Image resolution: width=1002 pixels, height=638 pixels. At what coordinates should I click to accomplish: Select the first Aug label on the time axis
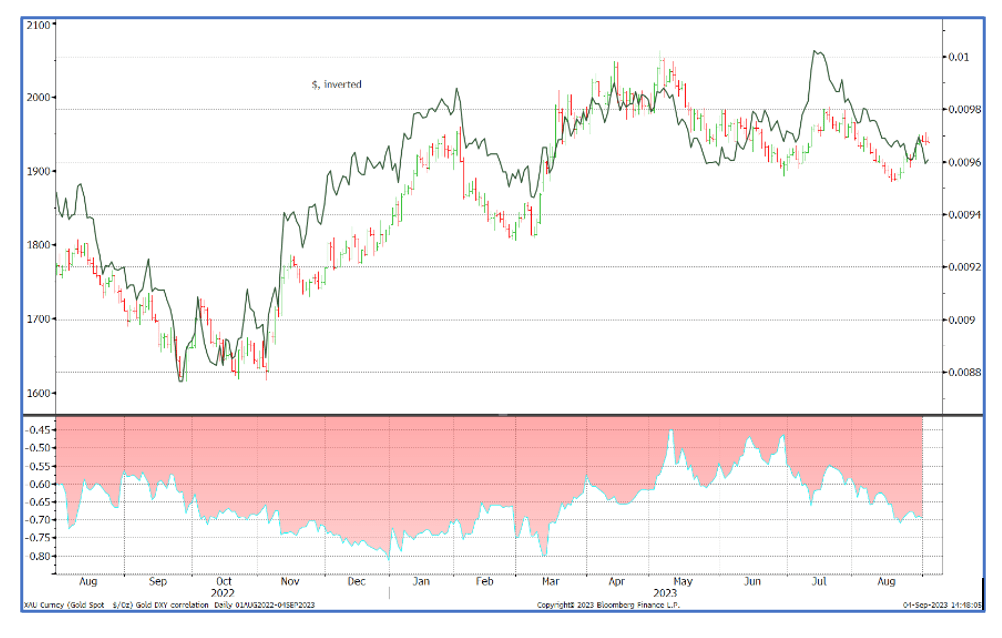coord(88,581)
